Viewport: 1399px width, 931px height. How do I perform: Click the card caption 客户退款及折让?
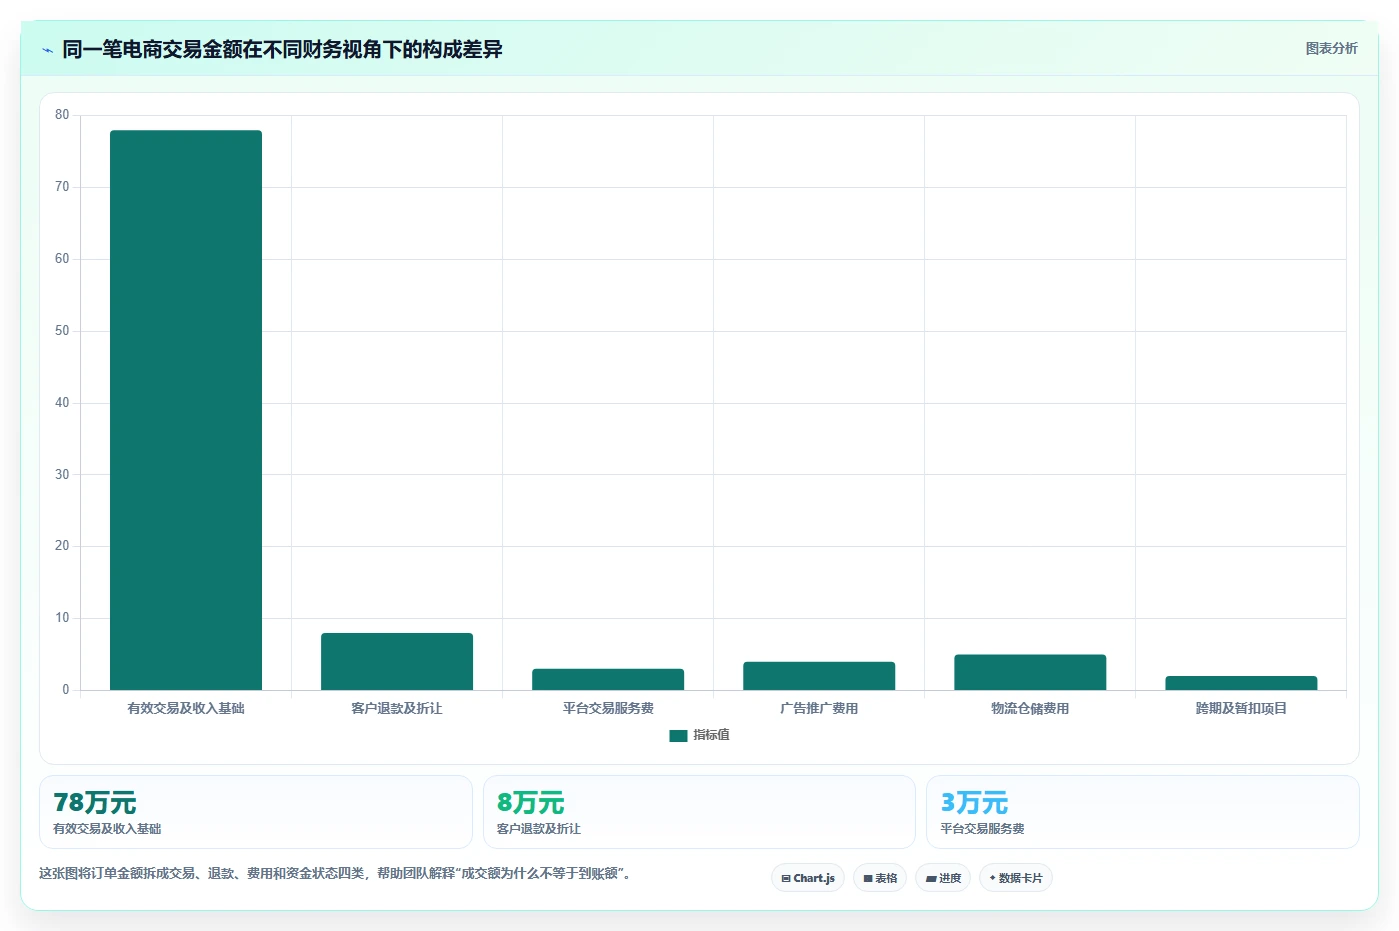point(539,829)
